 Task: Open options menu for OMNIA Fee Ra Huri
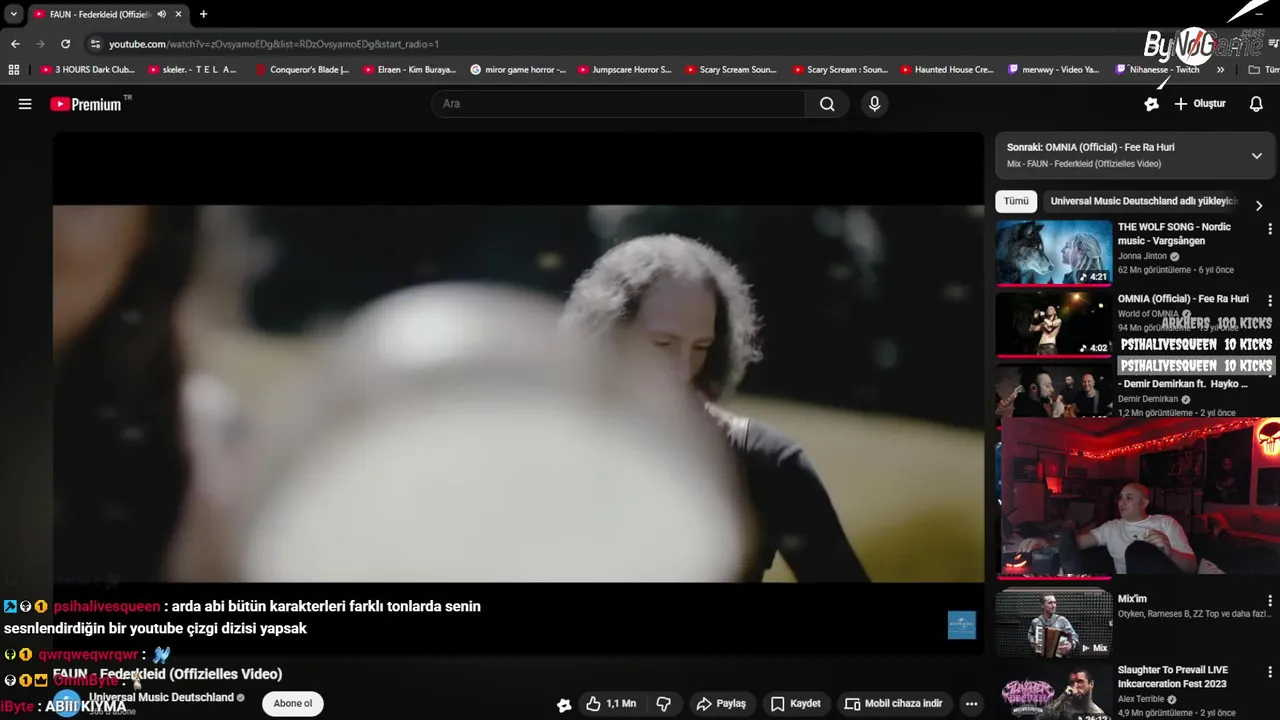tap(1270, 300)
